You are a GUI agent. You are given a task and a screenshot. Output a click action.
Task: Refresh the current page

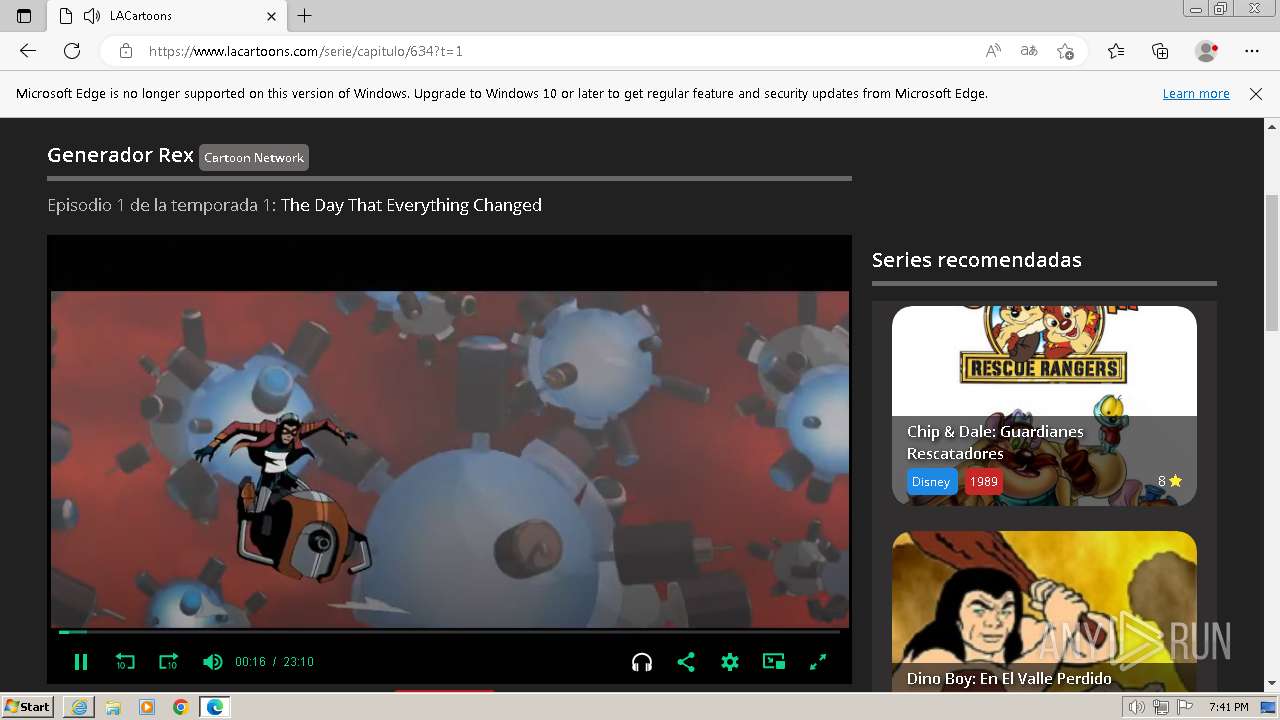(72, 51)
